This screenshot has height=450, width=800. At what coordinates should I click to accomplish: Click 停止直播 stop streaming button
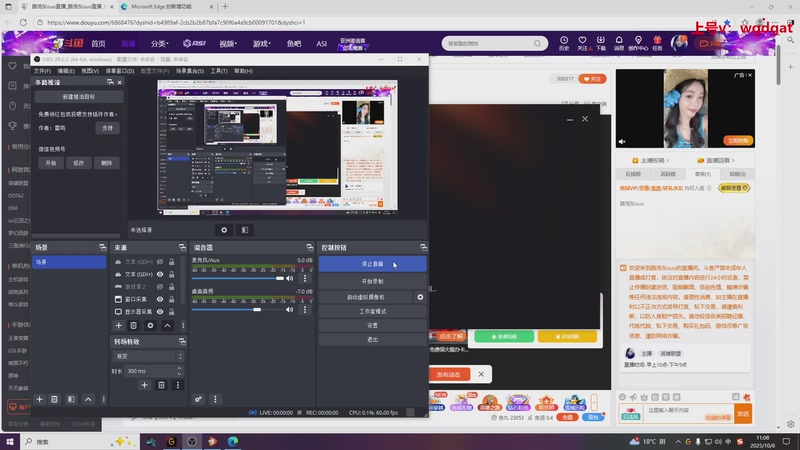point(372,264)
